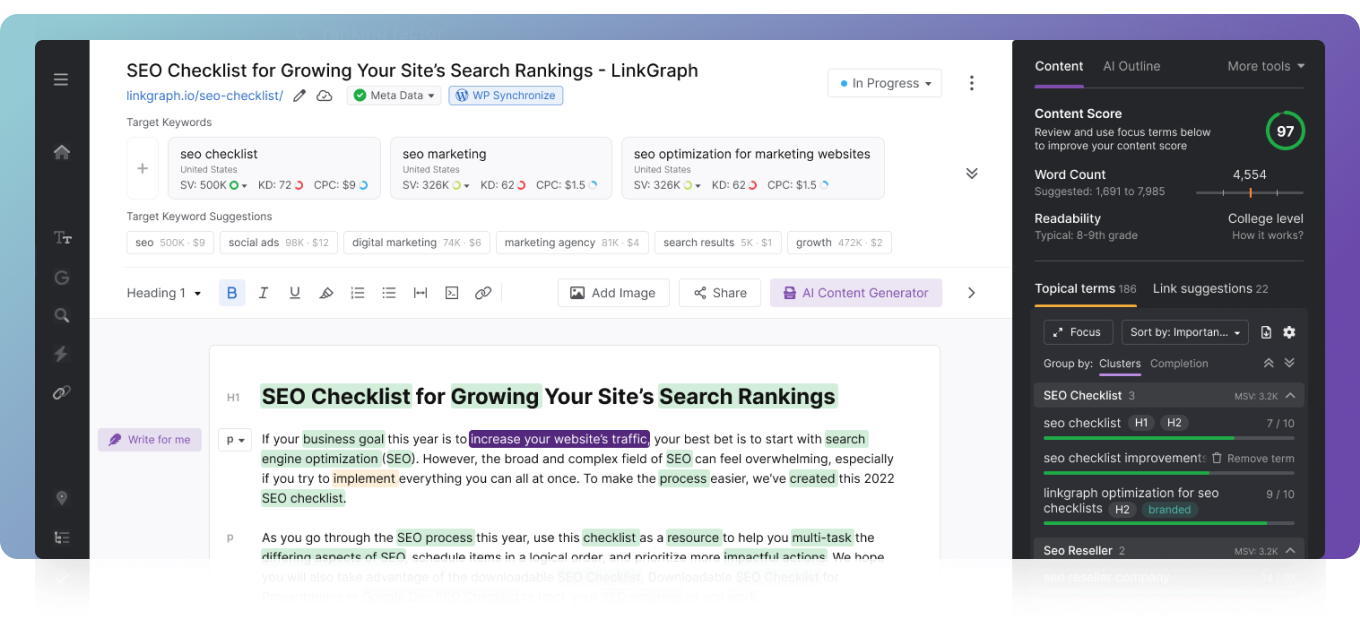The height and width of the screenshot is (627, 1360).
Task: Open the chain link sidebar tool
Action: [62, 393]
